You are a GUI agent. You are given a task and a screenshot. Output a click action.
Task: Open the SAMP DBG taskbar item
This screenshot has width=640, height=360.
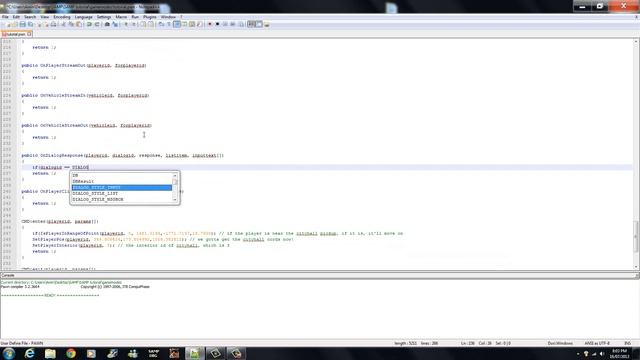pyautogui.click(x=153, y=353)
